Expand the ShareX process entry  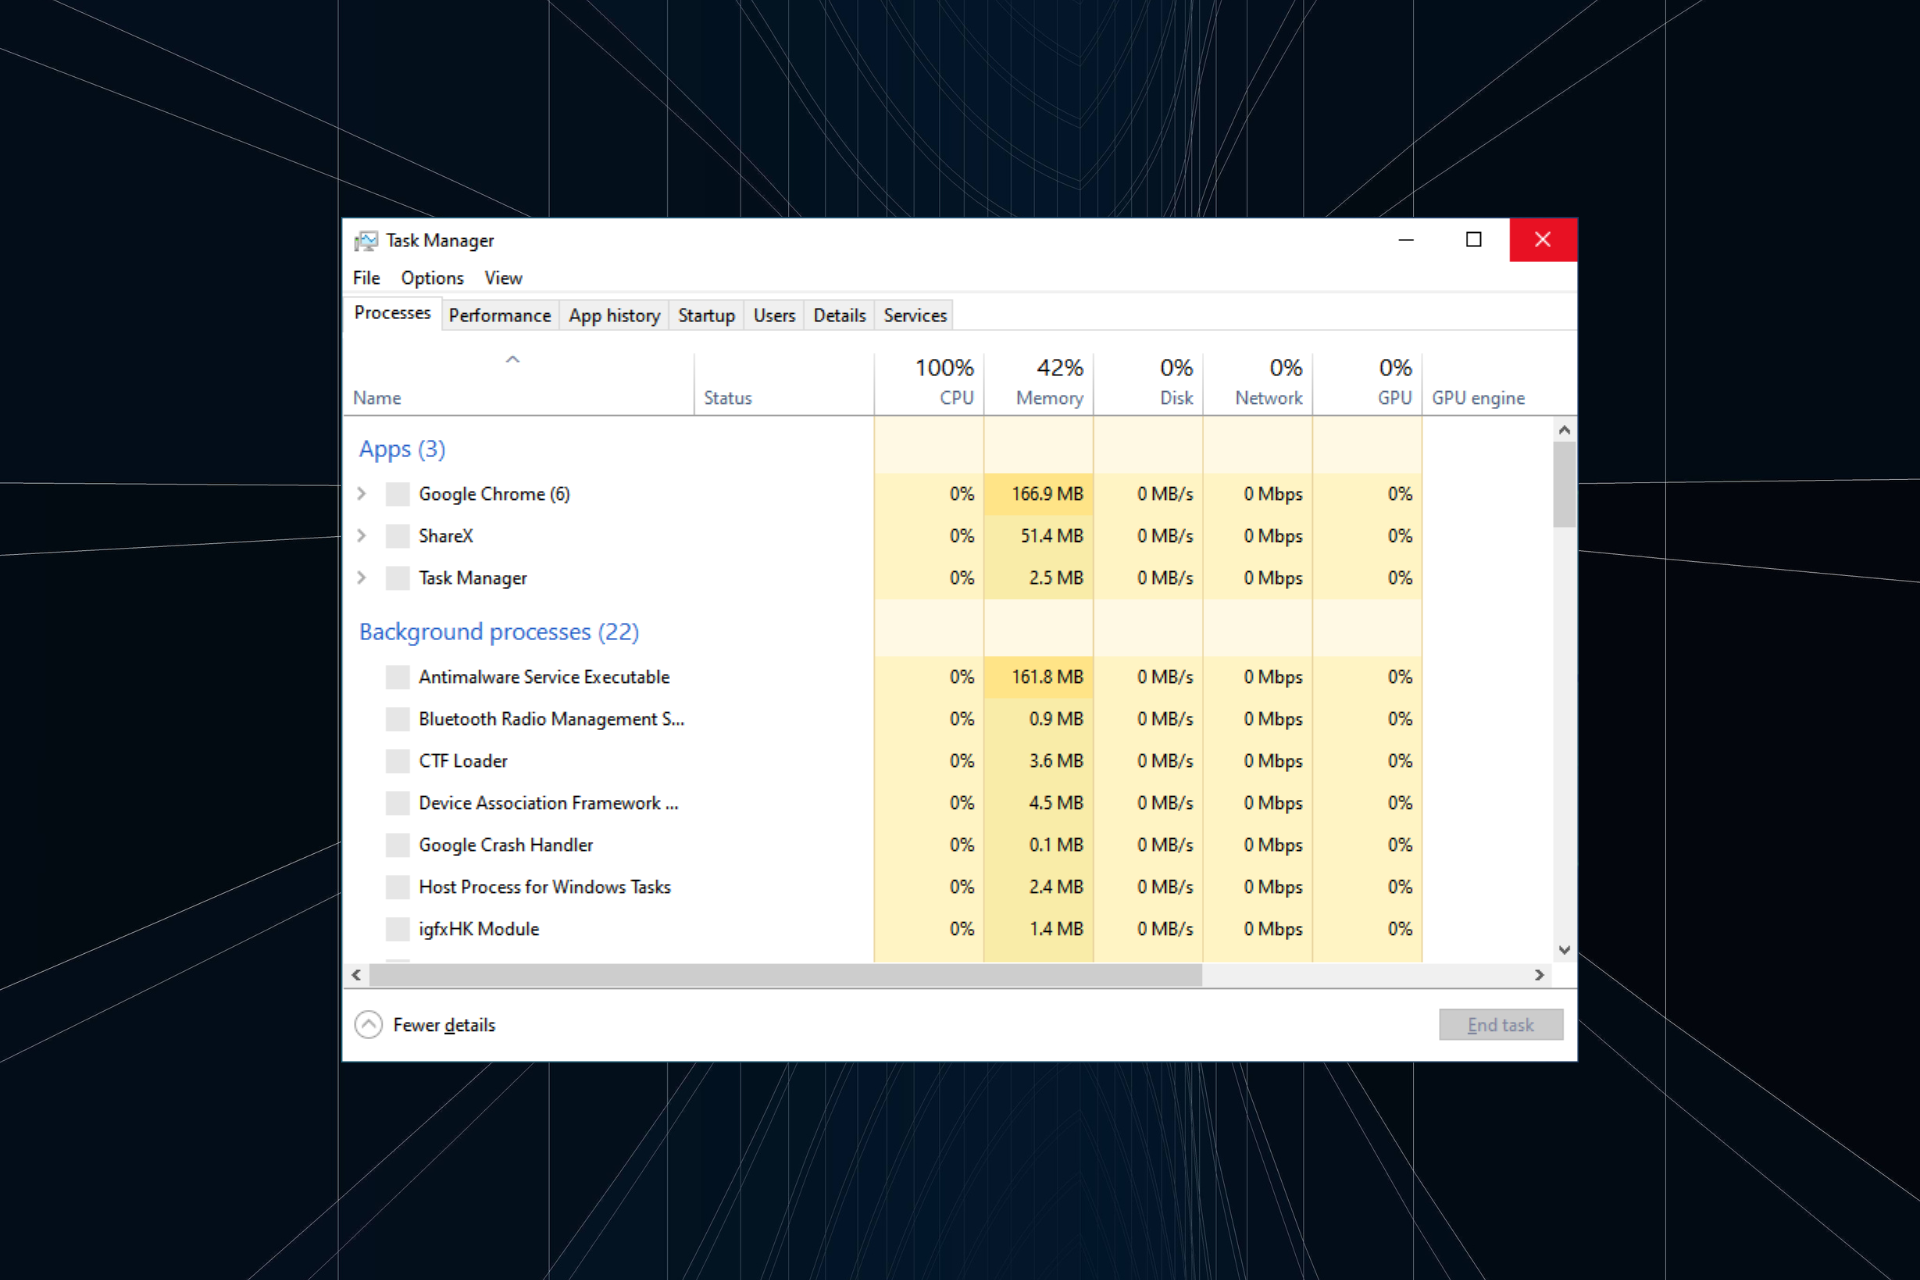pyautogui.click(x=362, y=535)
